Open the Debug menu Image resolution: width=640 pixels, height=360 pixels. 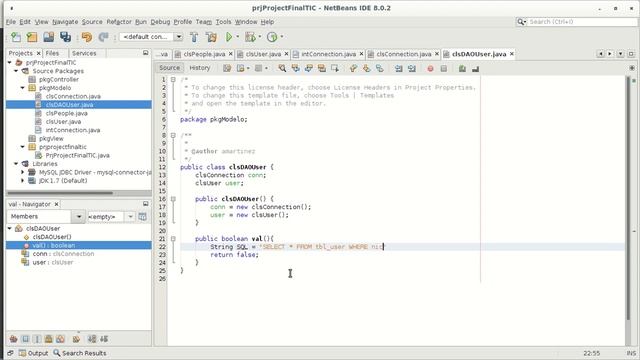point(160,22)
